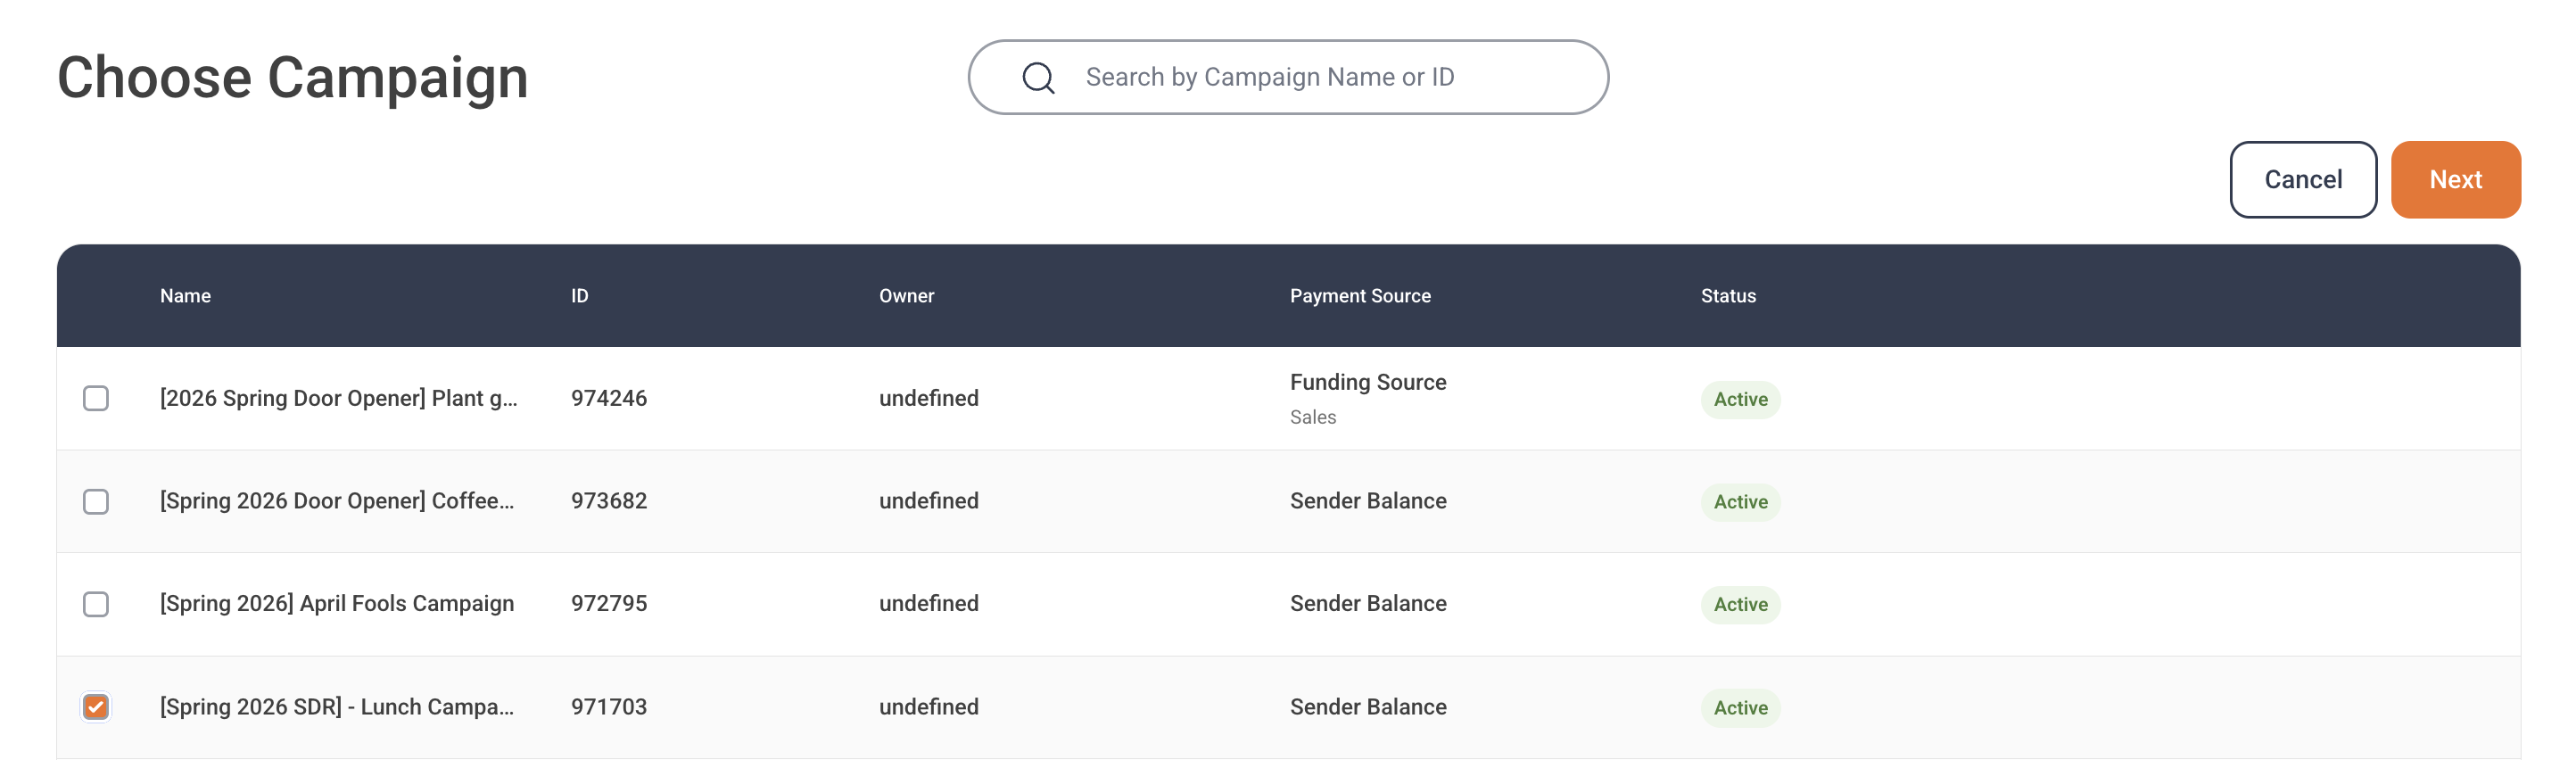
Task: Click the April Fools Campaign name
Action: pos(337,604)
